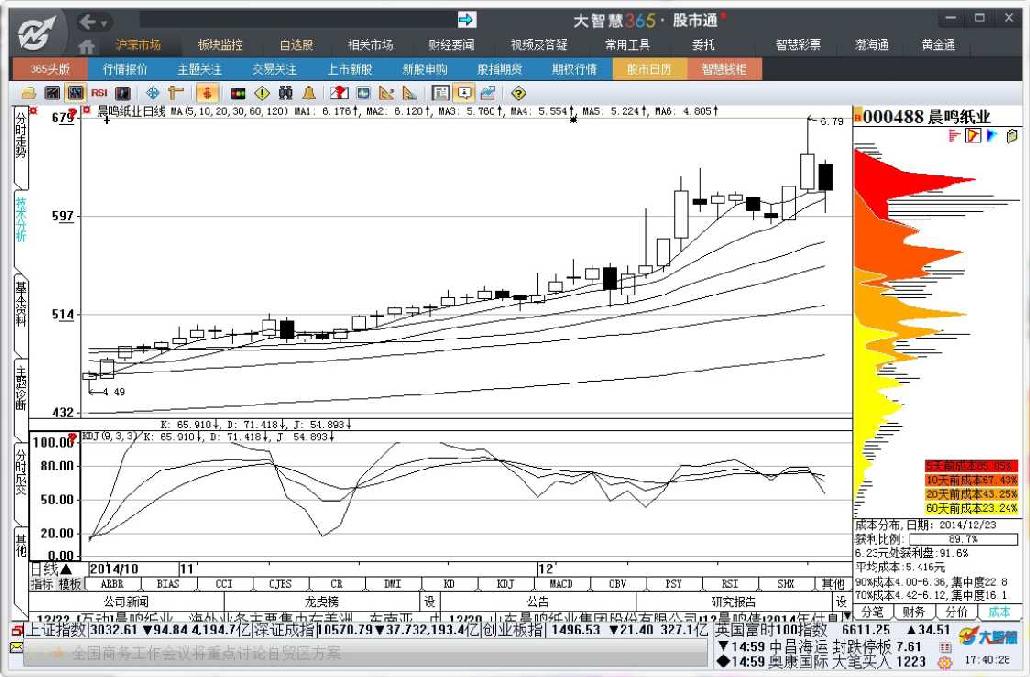Image resolution: width=1030 pixels, height=677 pixels.
Task: Open the 沪深市场 menu
Action: pos(137,45)
